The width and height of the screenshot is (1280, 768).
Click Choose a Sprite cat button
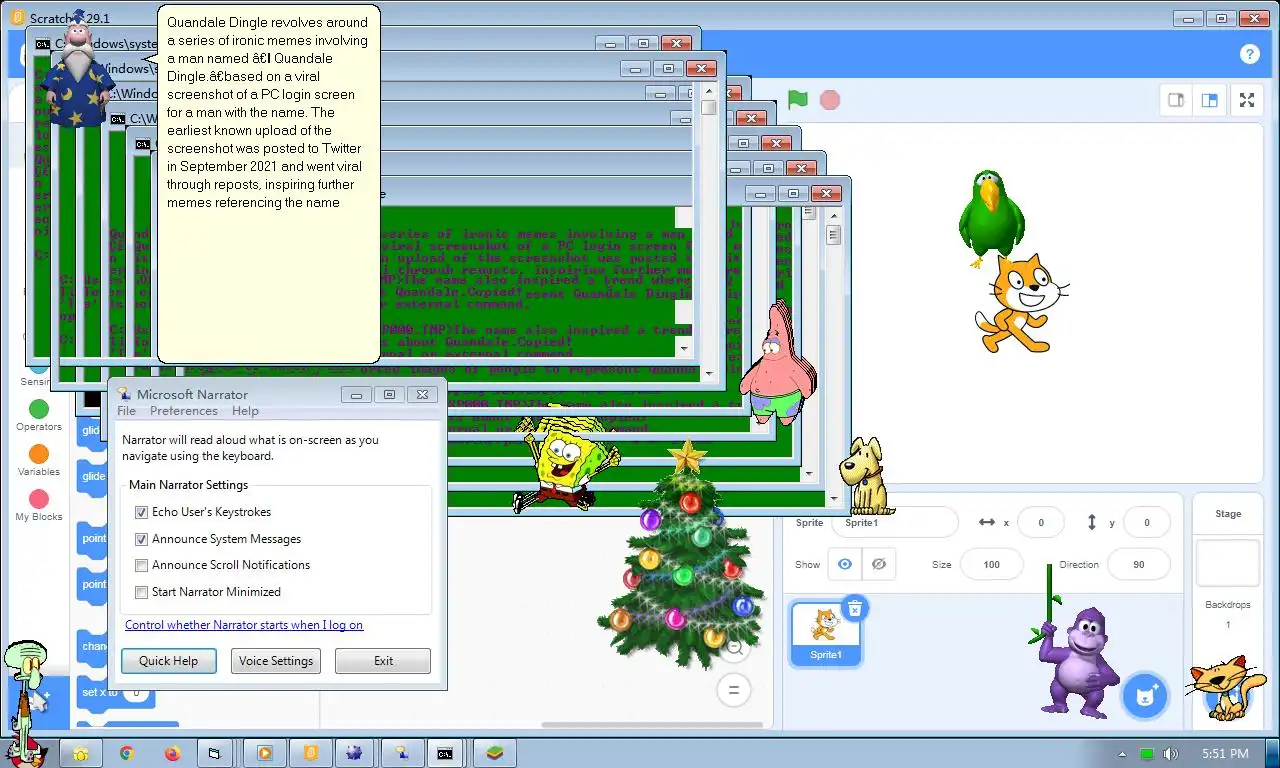(1145, 695)
